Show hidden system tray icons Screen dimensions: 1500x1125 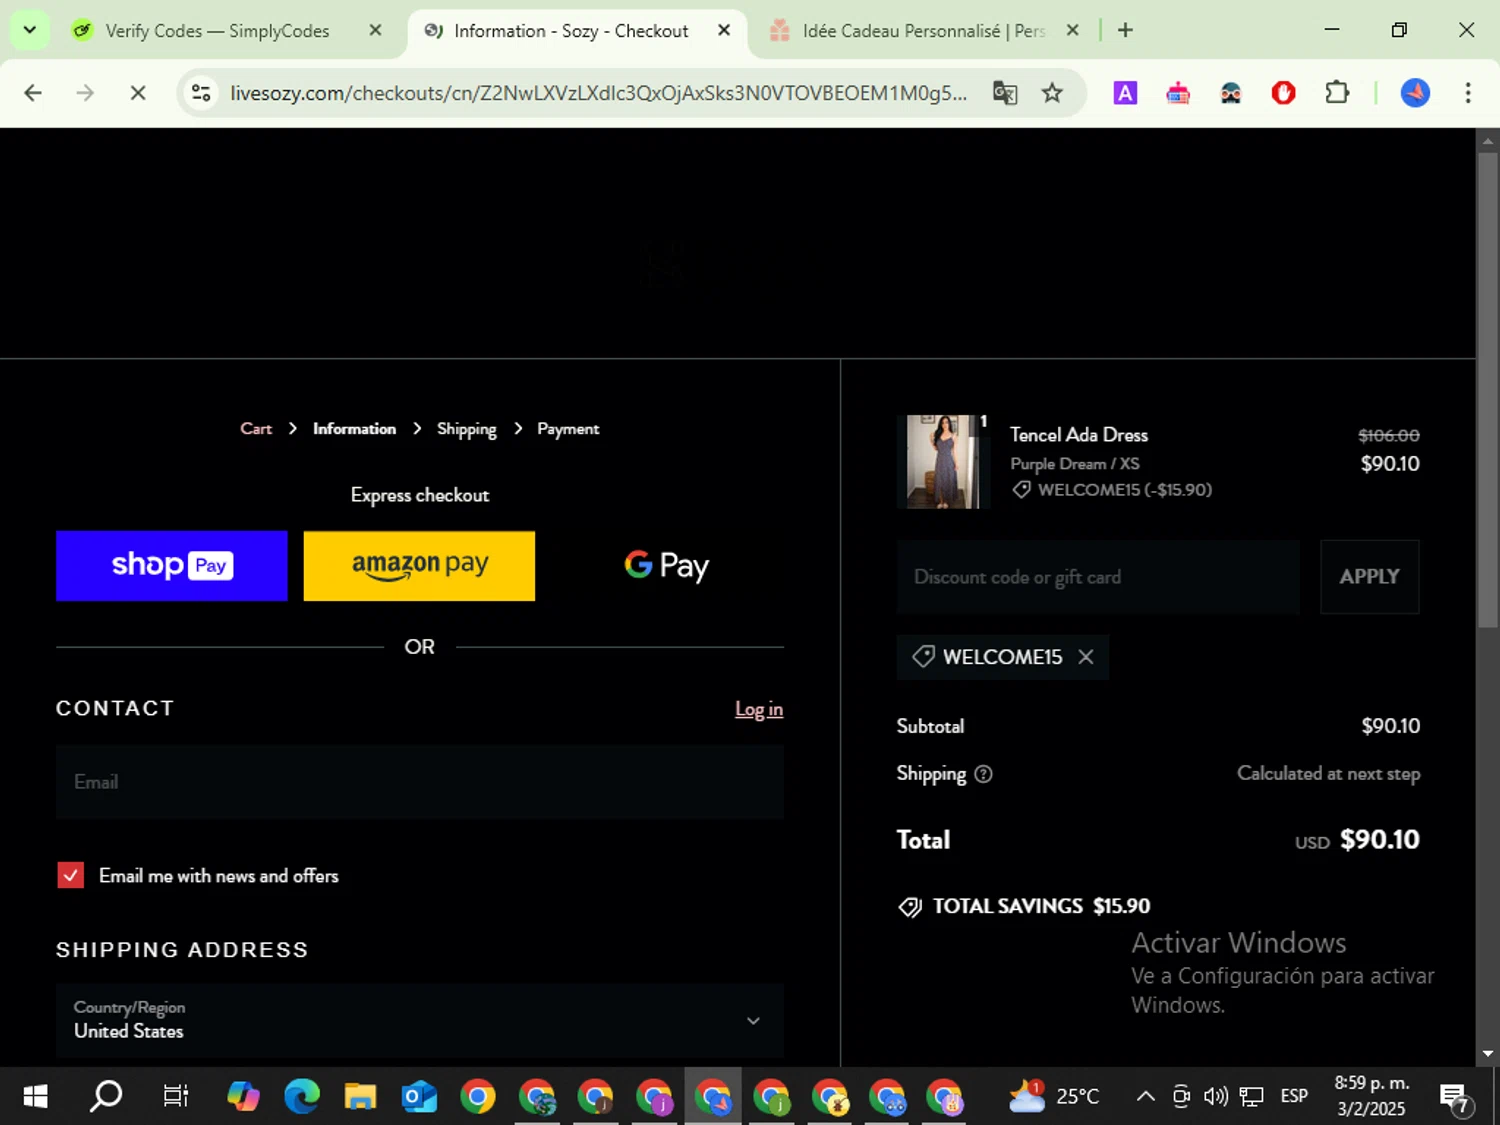(1146, 1097)
